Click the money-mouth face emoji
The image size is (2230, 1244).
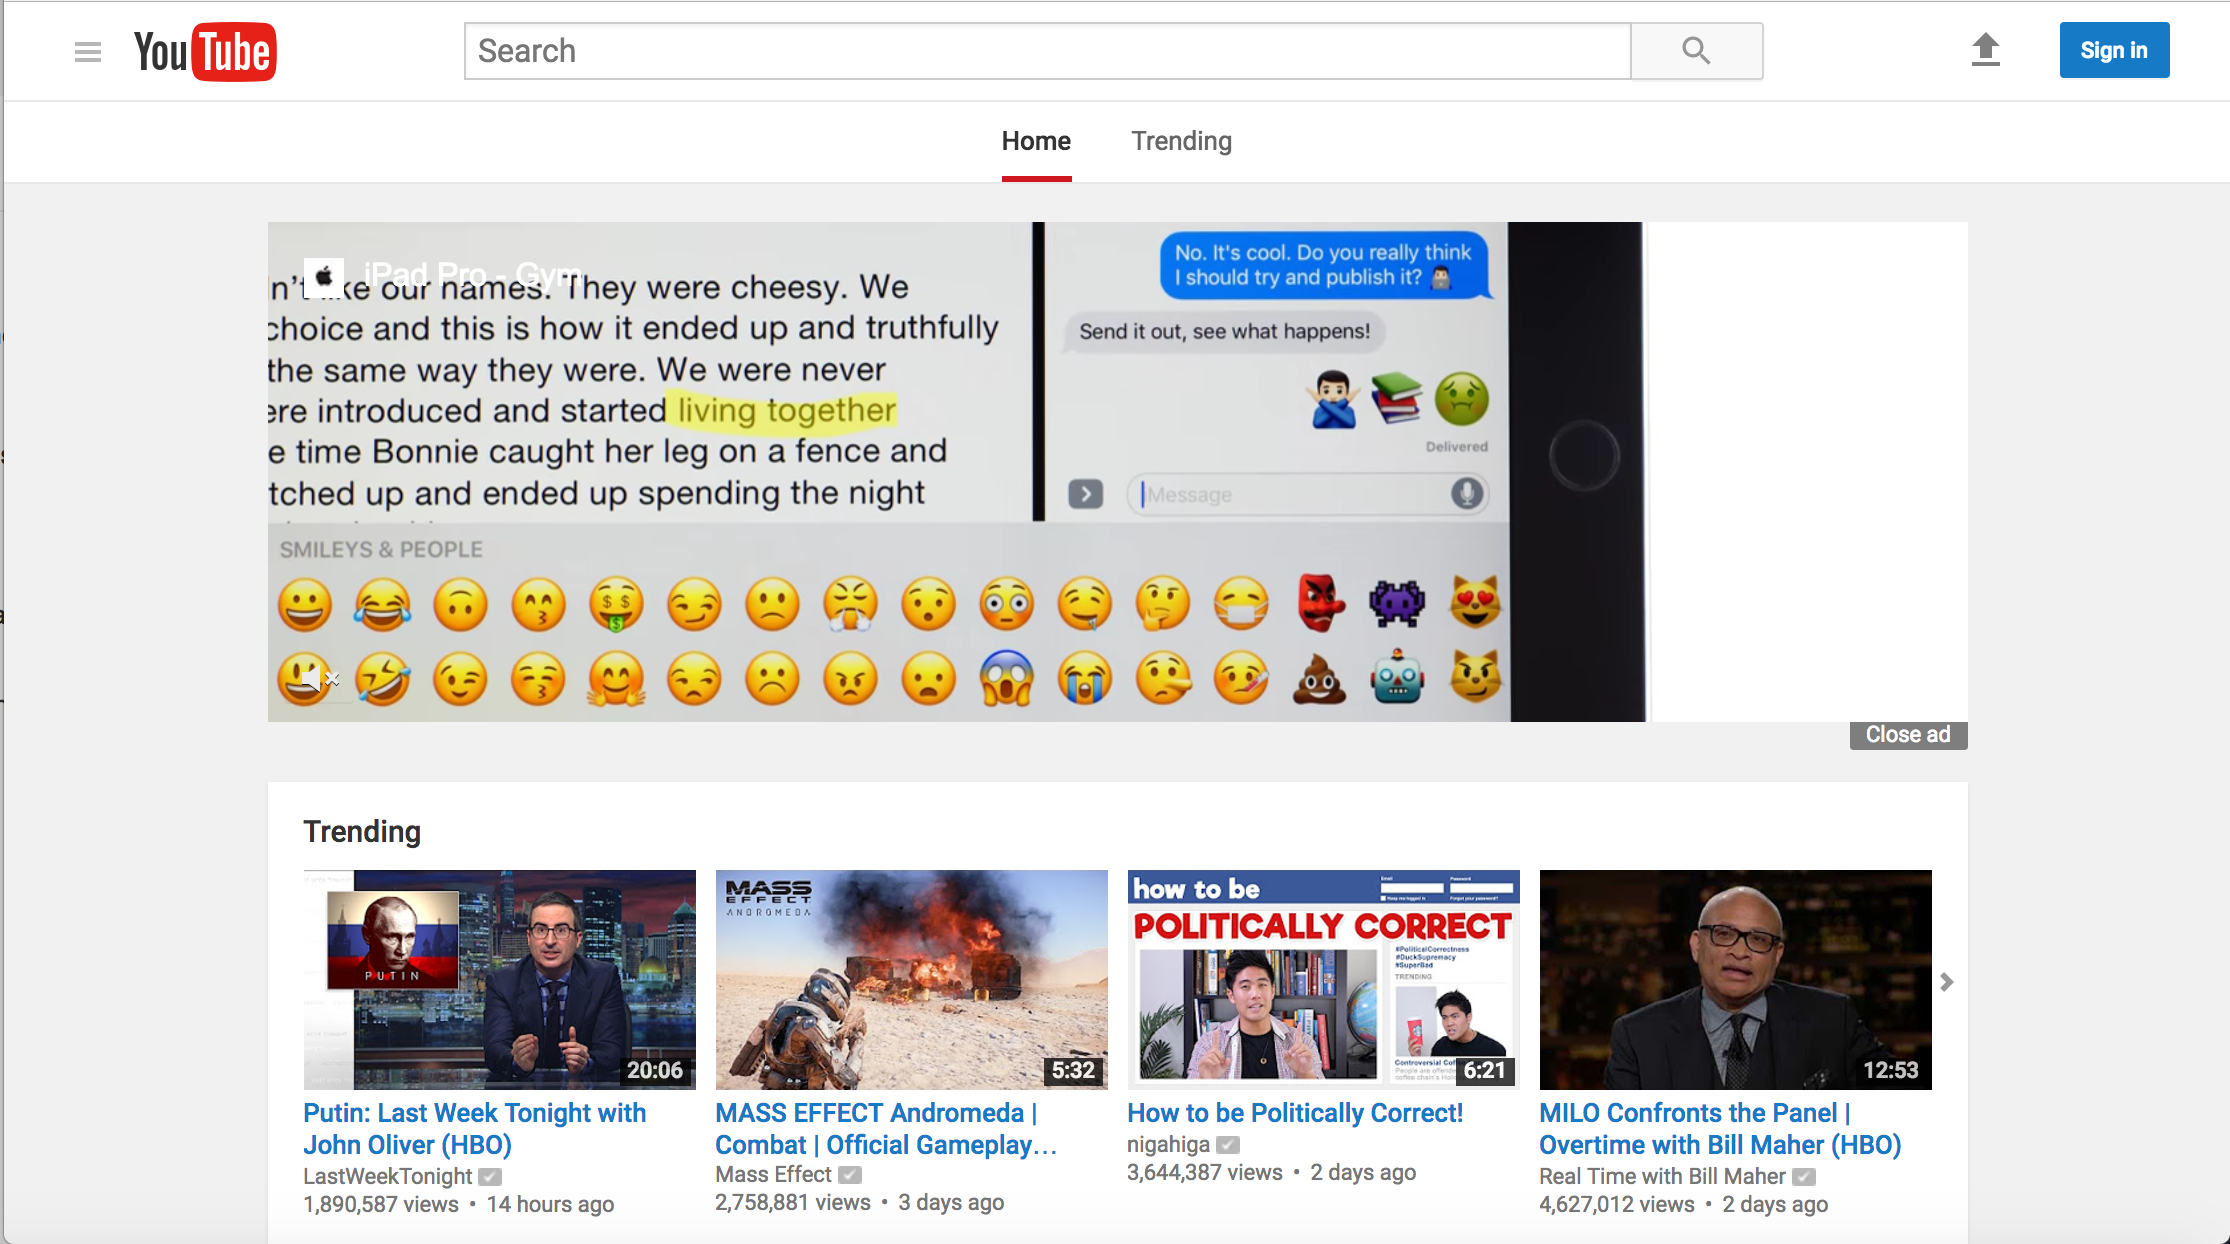point(616,604)
